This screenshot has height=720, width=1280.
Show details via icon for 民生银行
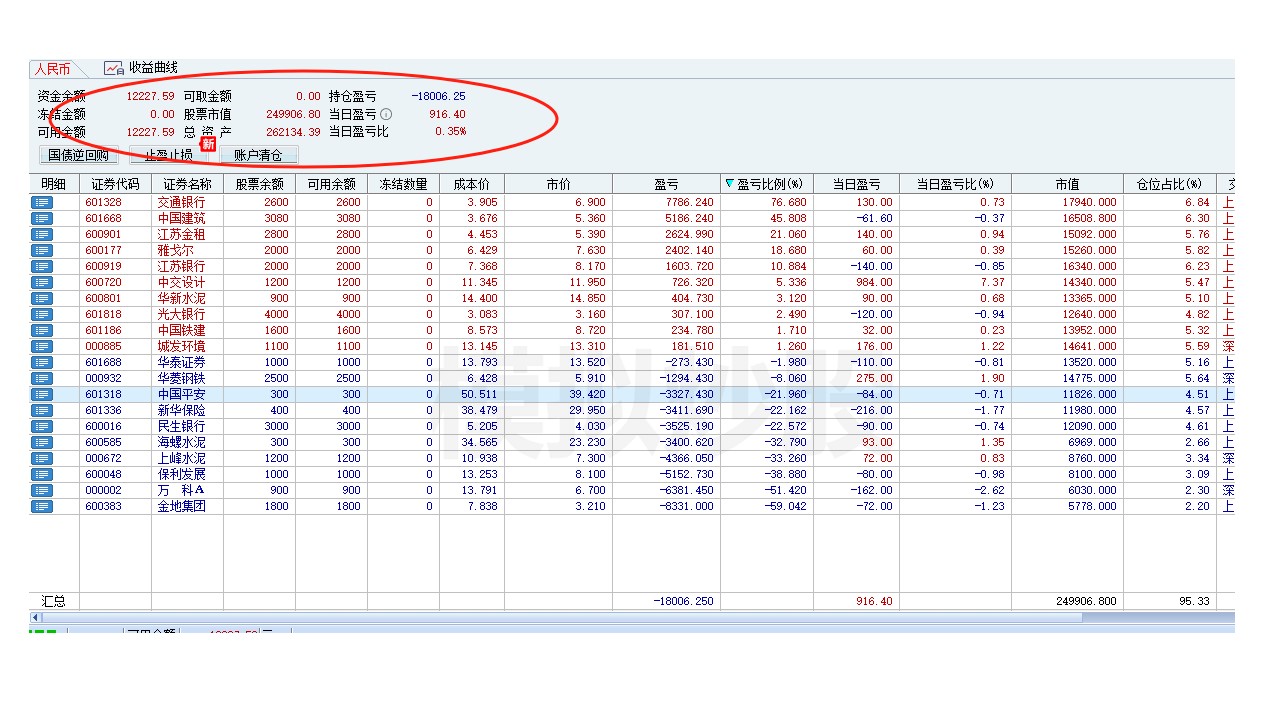pos(42,426)
